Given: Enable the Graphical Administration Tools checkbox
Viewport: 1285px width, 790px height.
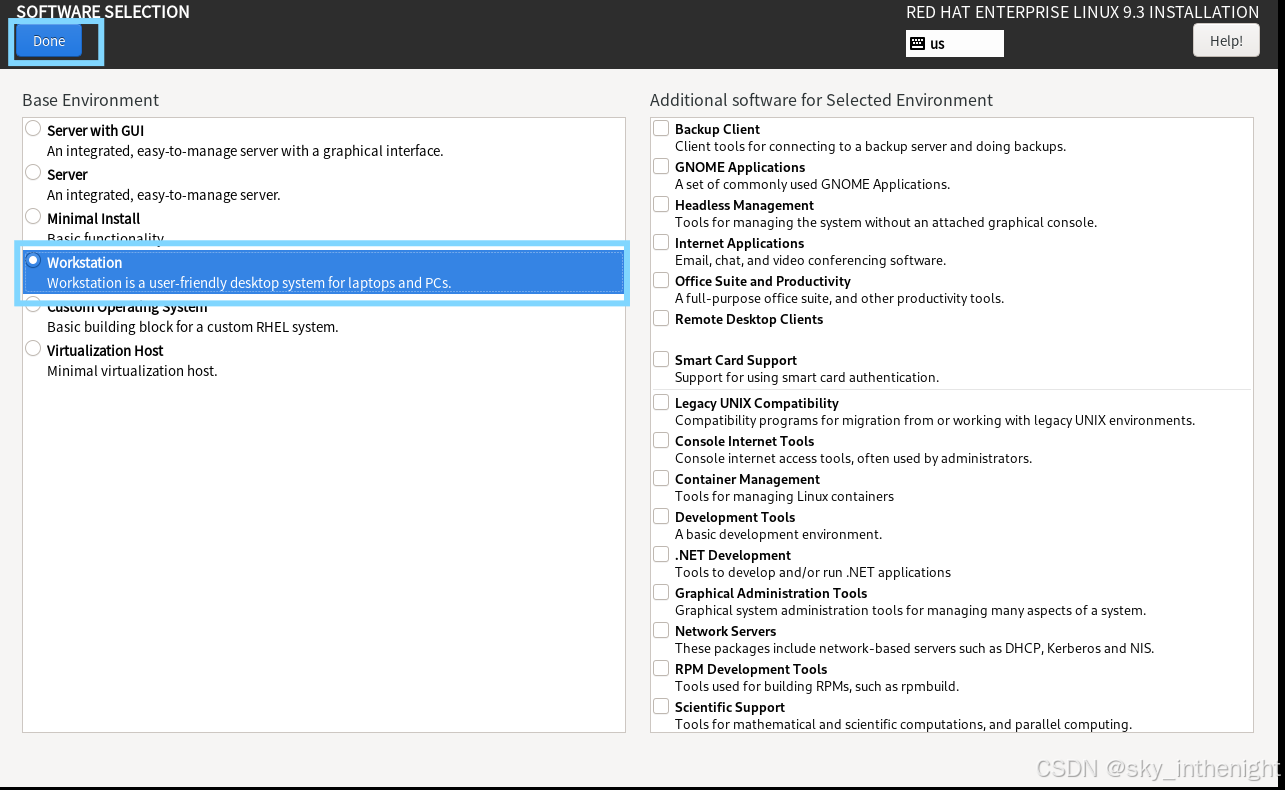Looking at the screenshot, I should 661,592.
